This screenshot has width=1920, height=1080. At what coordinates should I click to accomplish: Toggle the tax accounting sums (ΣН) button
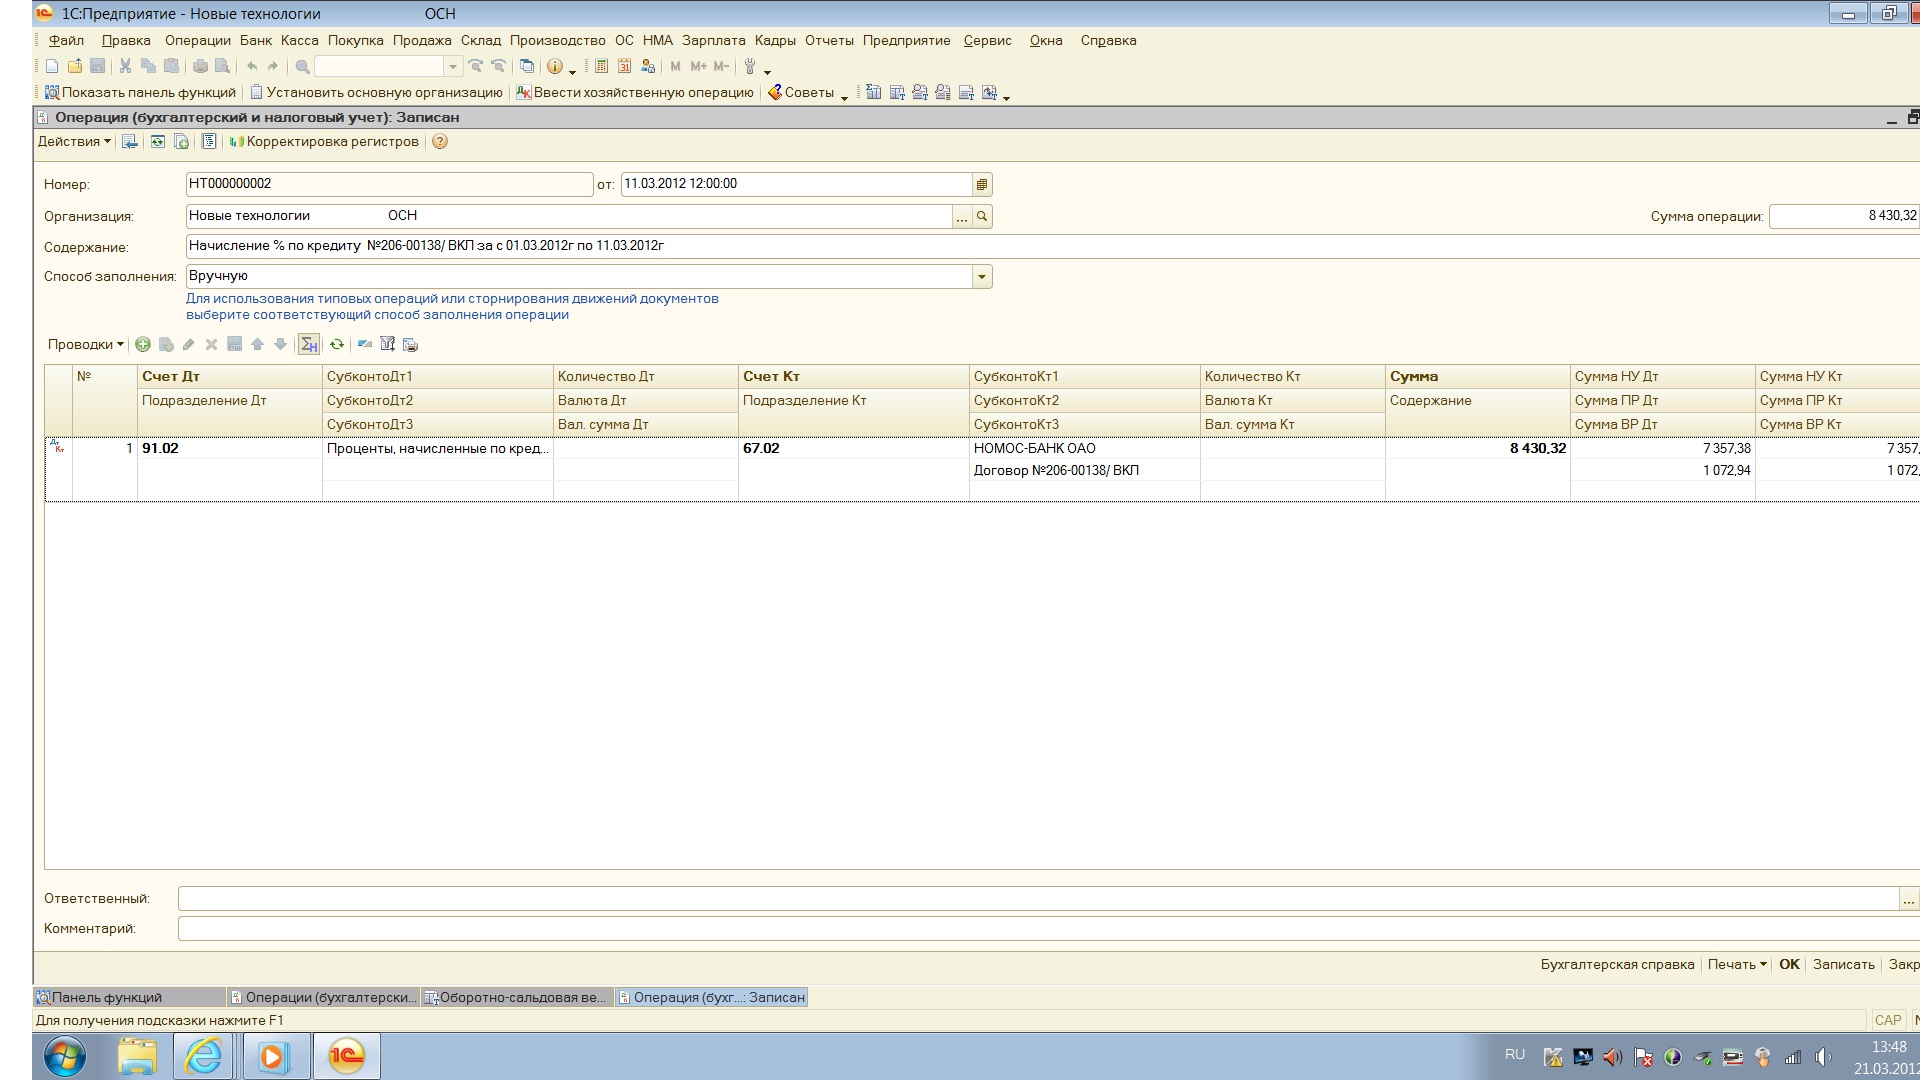tap(309, 345)
